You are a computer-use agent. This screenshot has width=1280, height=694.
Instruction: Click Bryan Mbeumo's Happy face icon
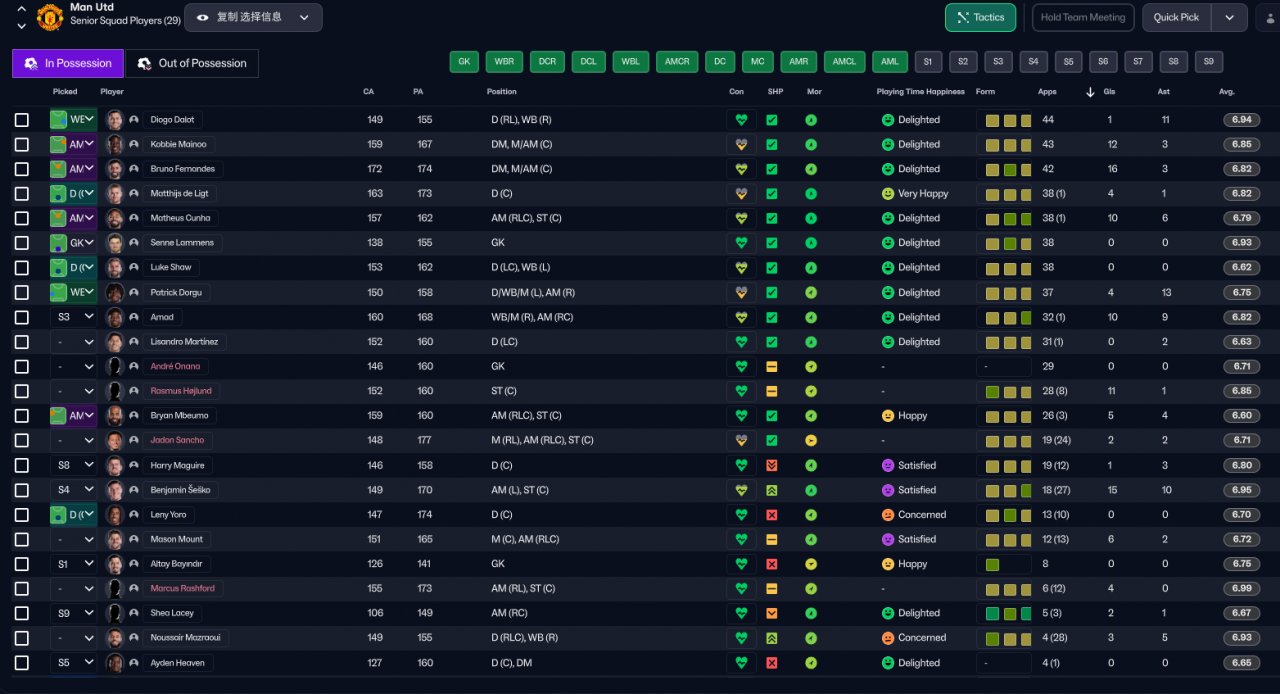pos(887,416)
